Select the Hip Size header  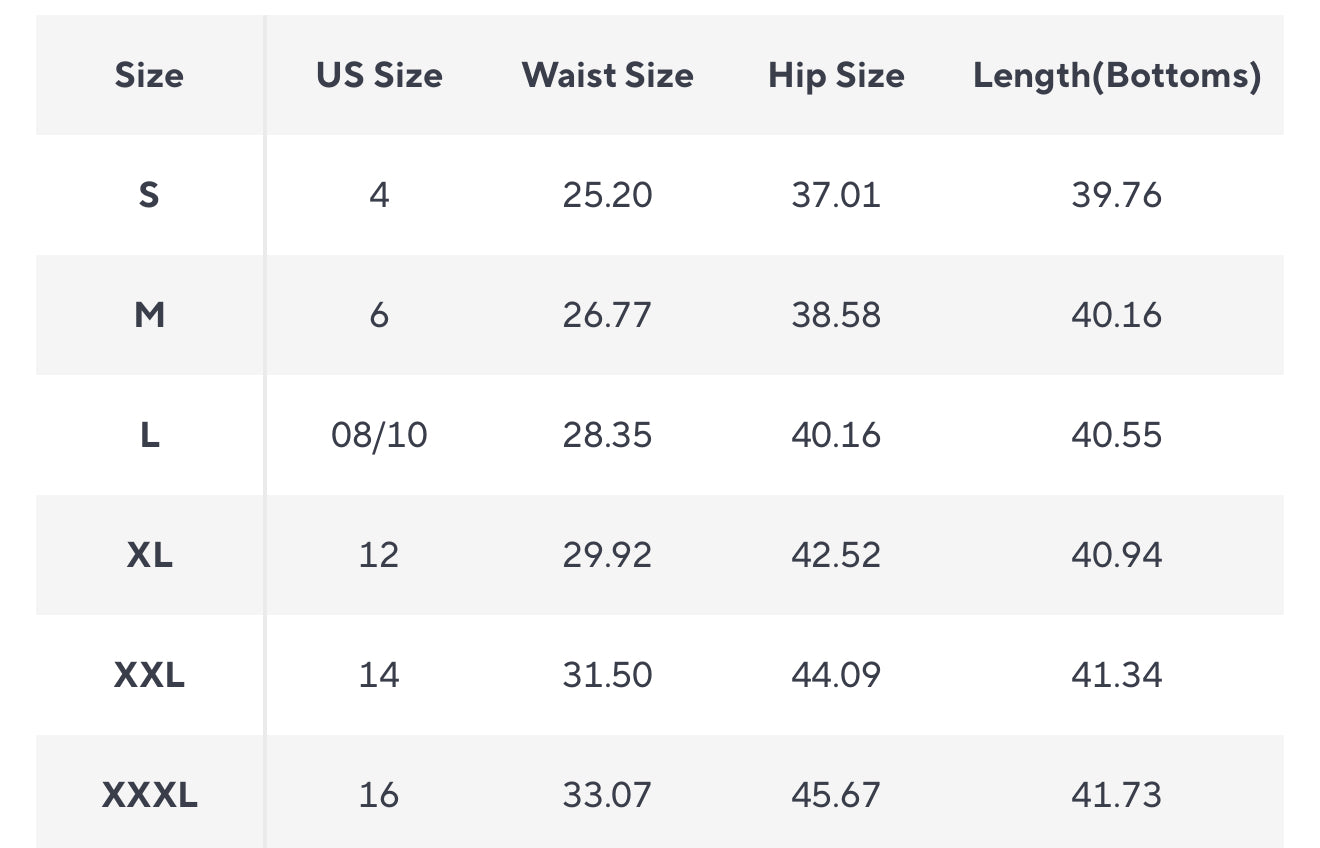pyautogui.click(x=836, y=75)
